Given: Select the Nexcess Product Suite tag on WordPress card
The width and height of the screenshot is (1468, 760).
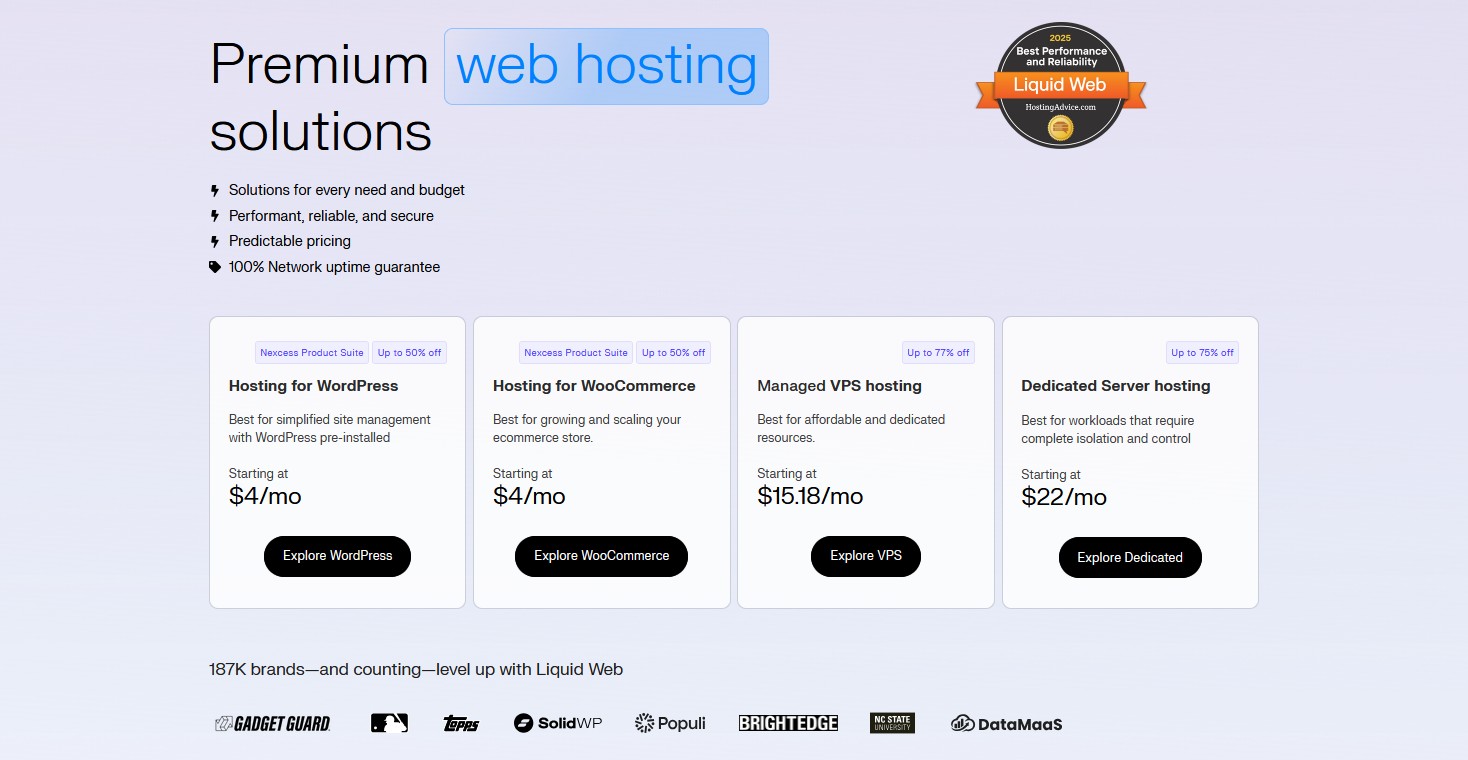Looking at the screenshot, I should 311,352.
